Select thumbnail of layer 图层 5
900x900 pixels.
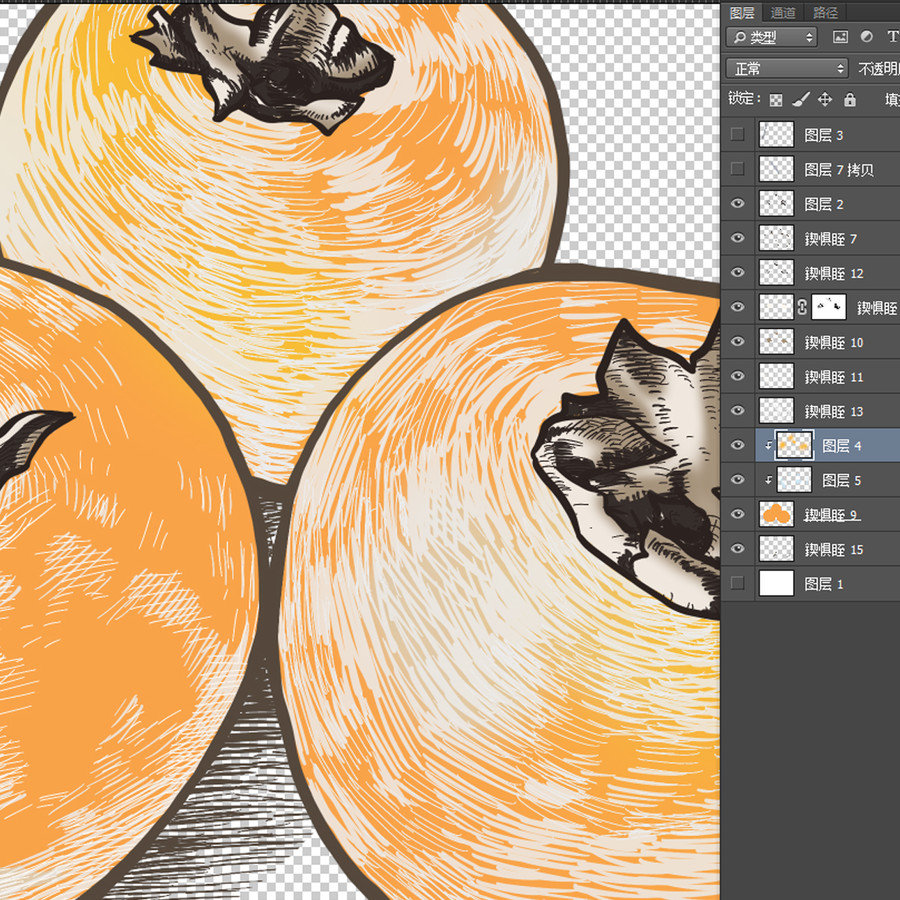pos(794,480)
